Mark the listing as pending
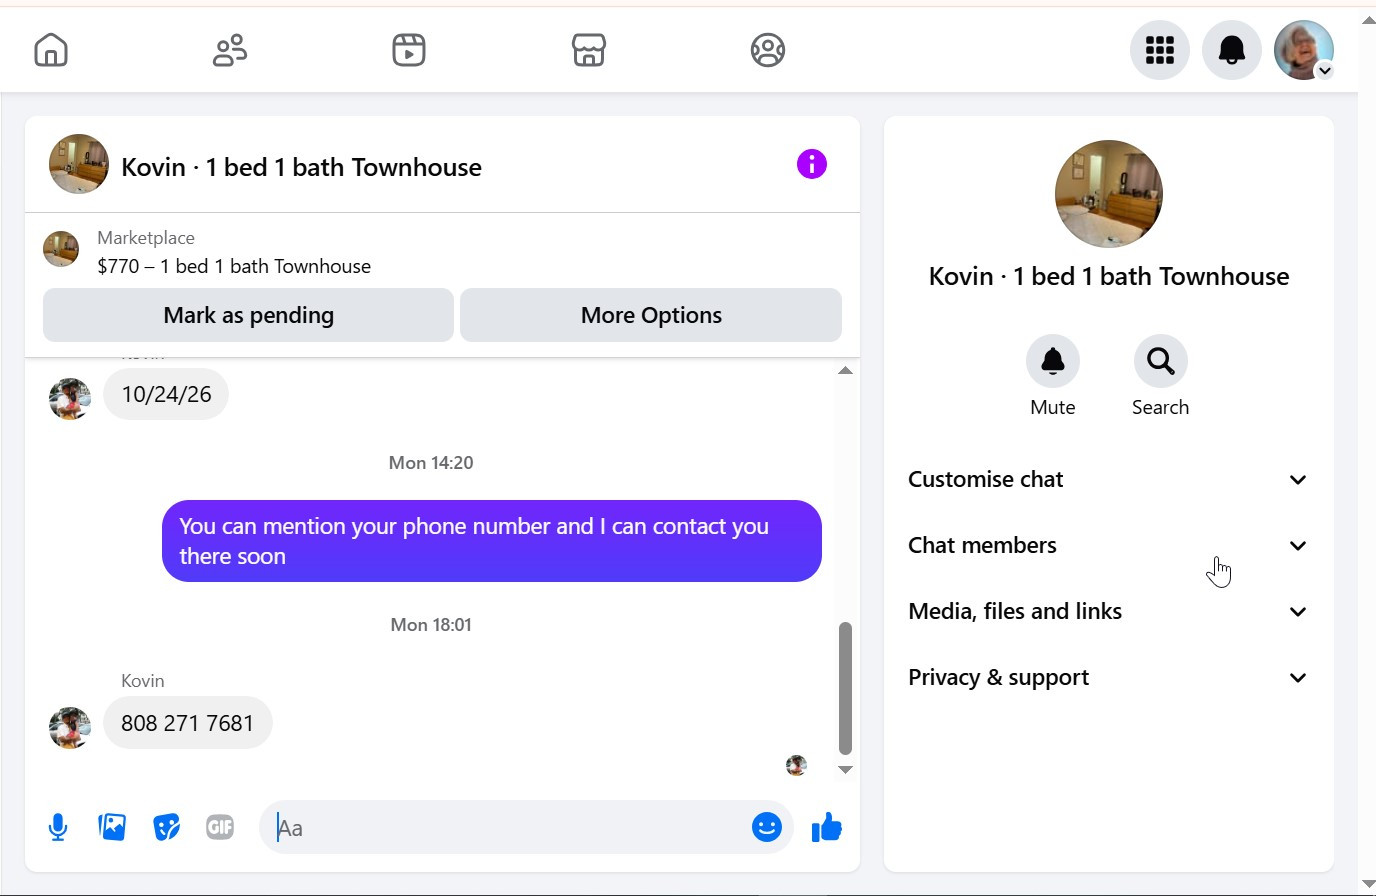Image resolution: width=1376 pixels, height=896 pixels. pos(248,315)
